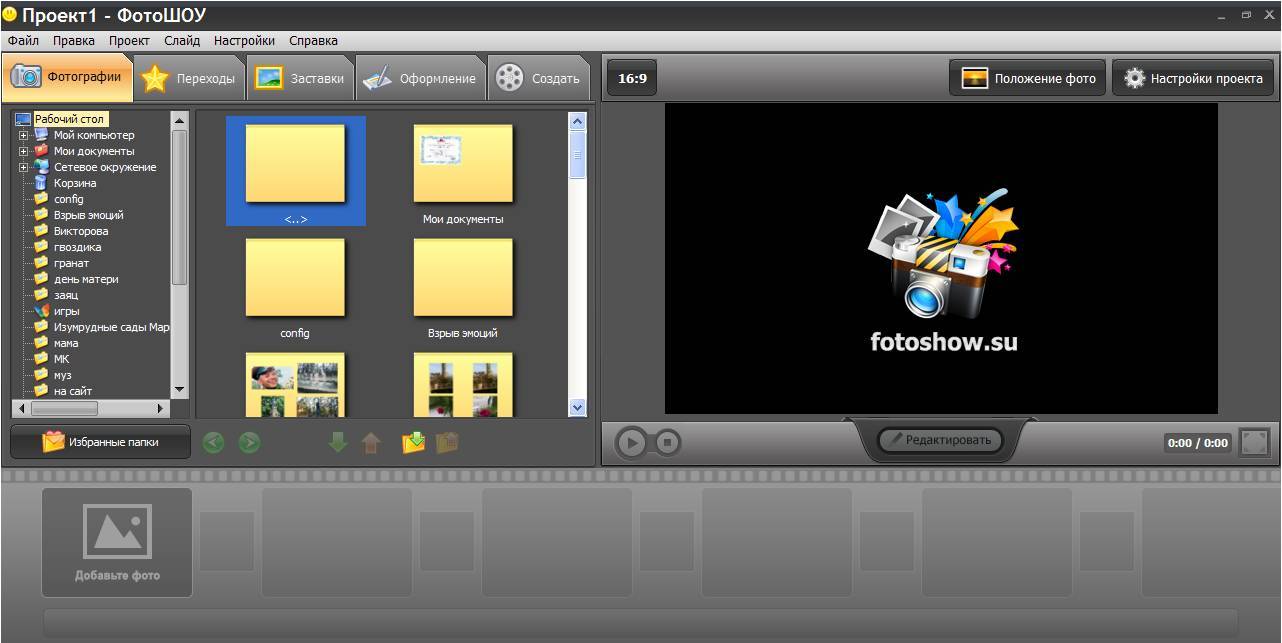Select the Викторова folder in the tree
Viewport: 1282px width, 643px height.
pos(81,231)
